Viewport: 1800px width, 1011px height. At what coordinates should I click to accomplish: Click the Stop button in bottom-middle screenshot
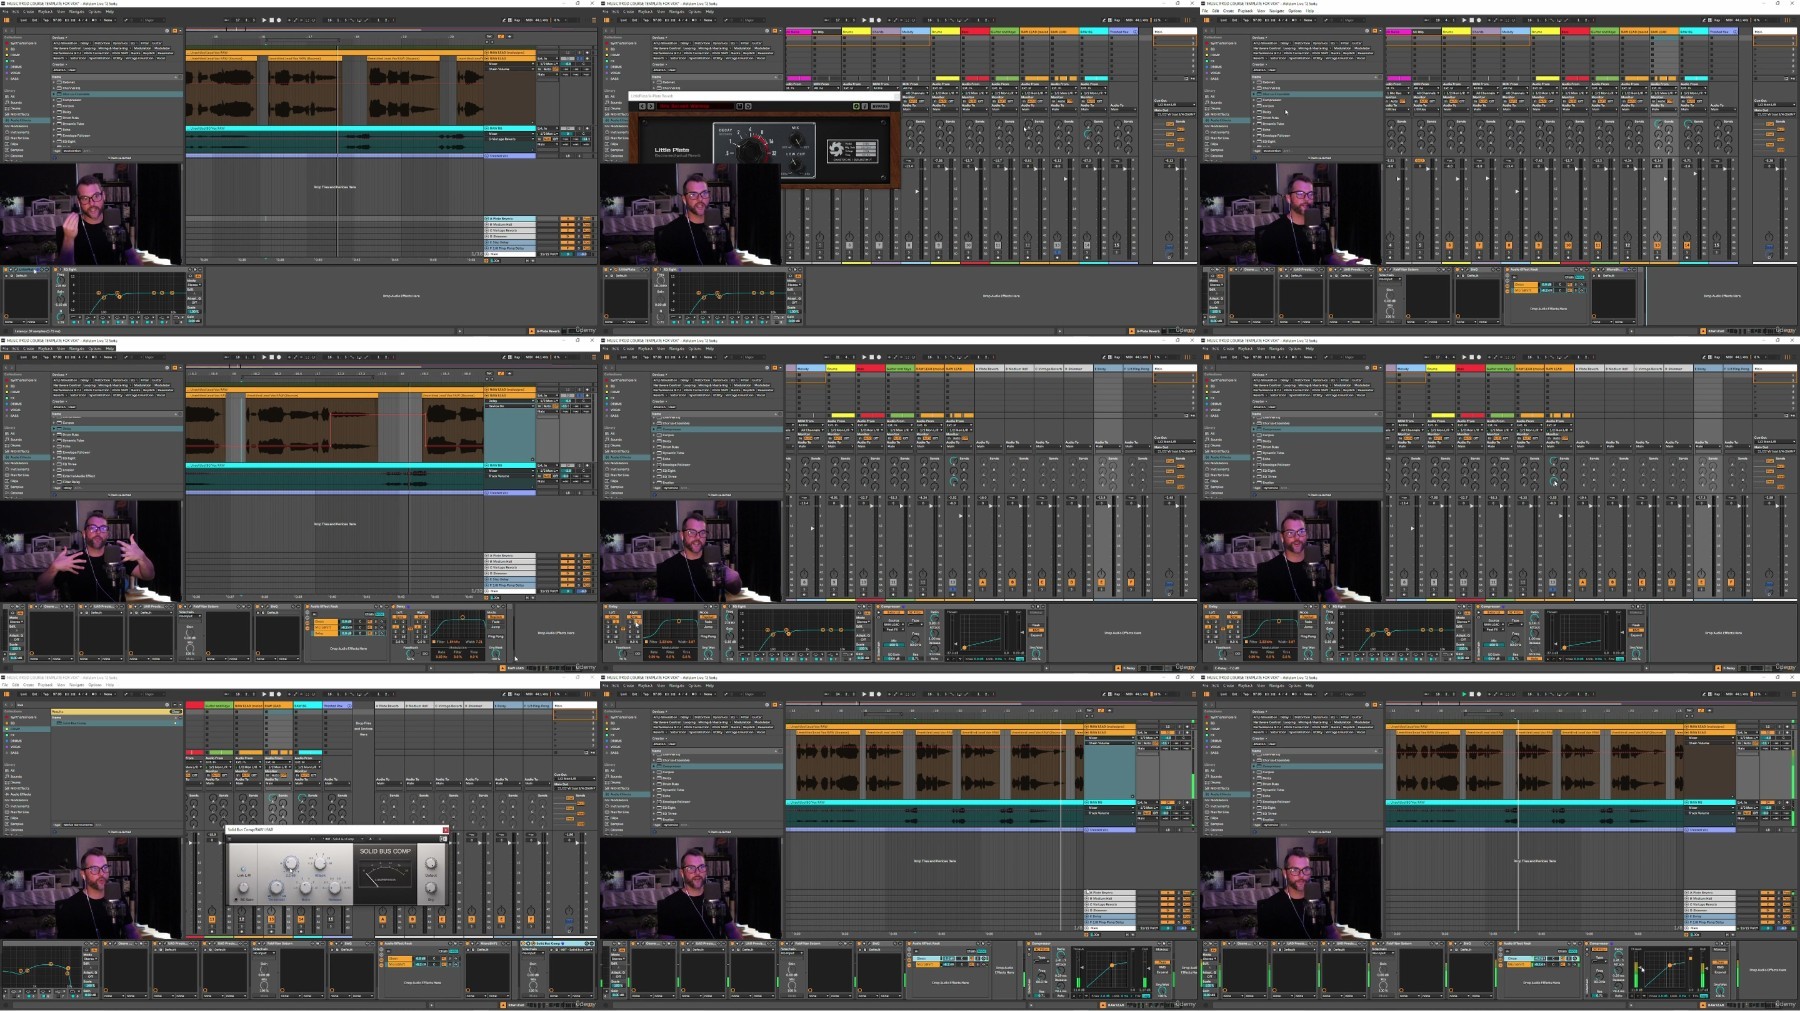click(x=871, y=694)
